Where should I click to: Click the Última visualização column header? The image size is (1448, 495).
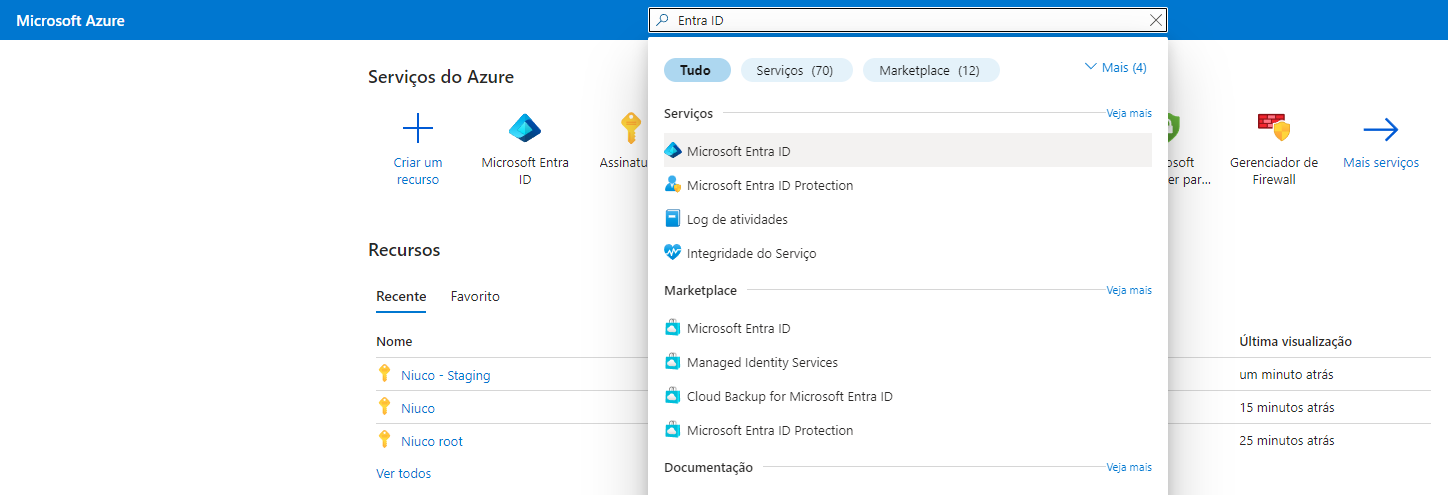click(1296, 342)
